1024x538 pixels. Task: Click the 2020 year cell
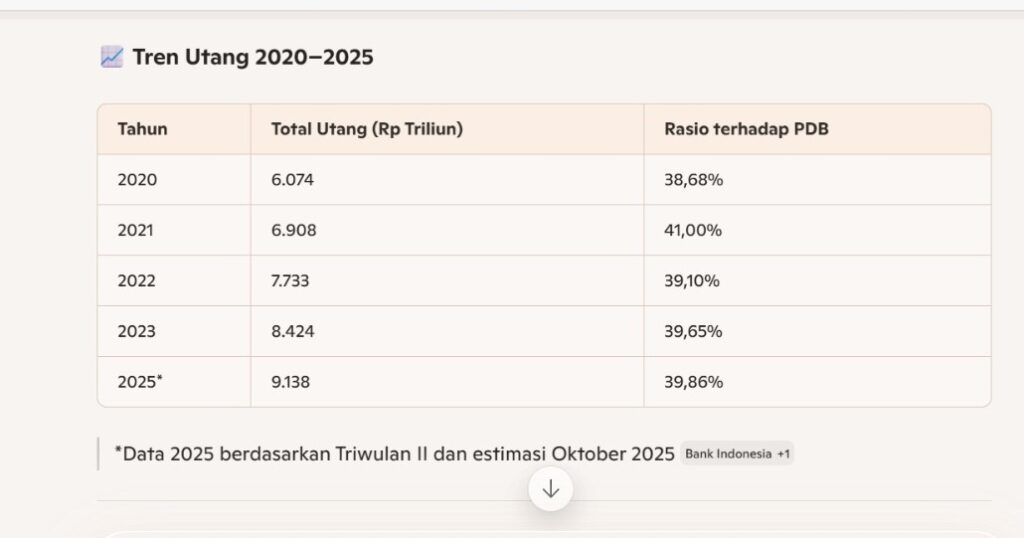coord(137,180)
